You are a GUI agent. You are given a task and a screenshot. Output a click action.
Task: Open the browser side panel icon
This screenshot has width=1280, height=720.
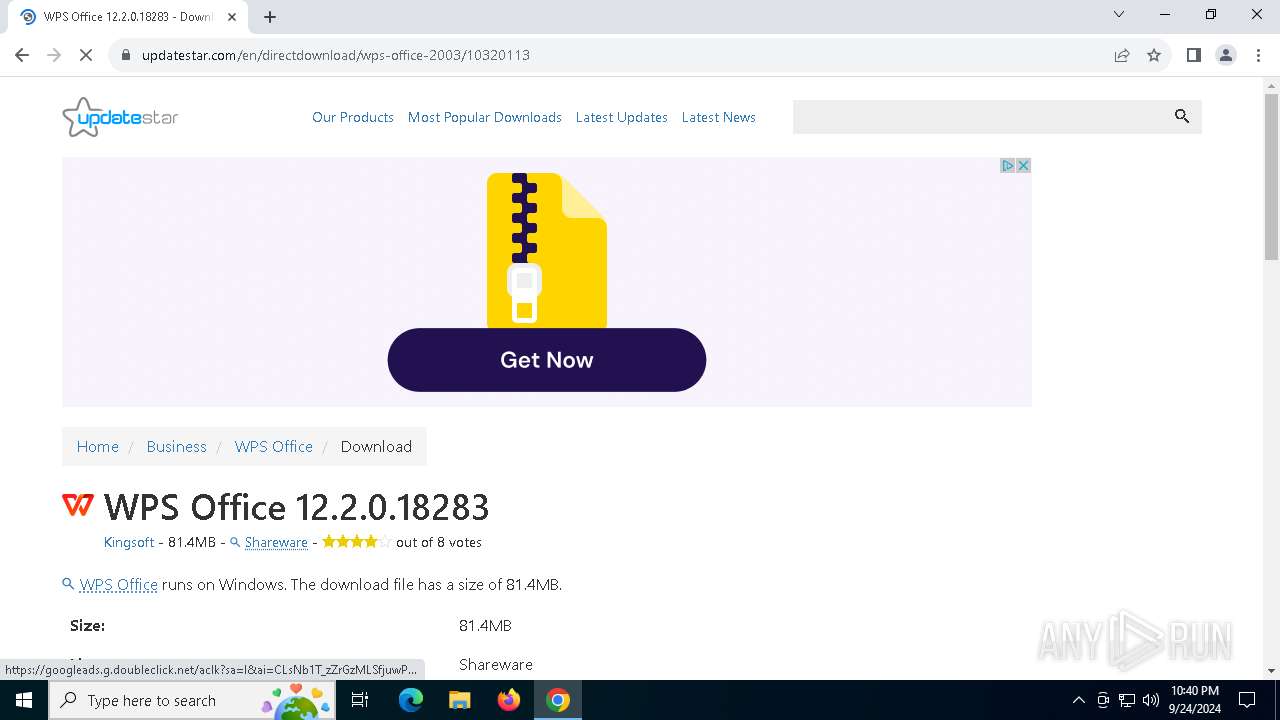click(x=1193, y=55)
